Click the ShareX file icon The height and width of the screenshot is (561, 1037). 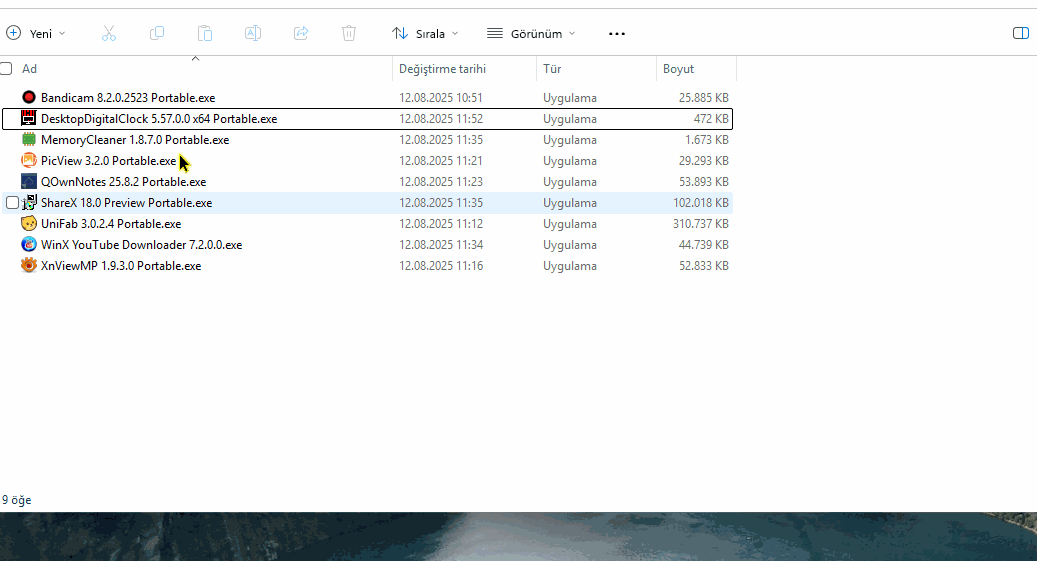coord(30,202)
